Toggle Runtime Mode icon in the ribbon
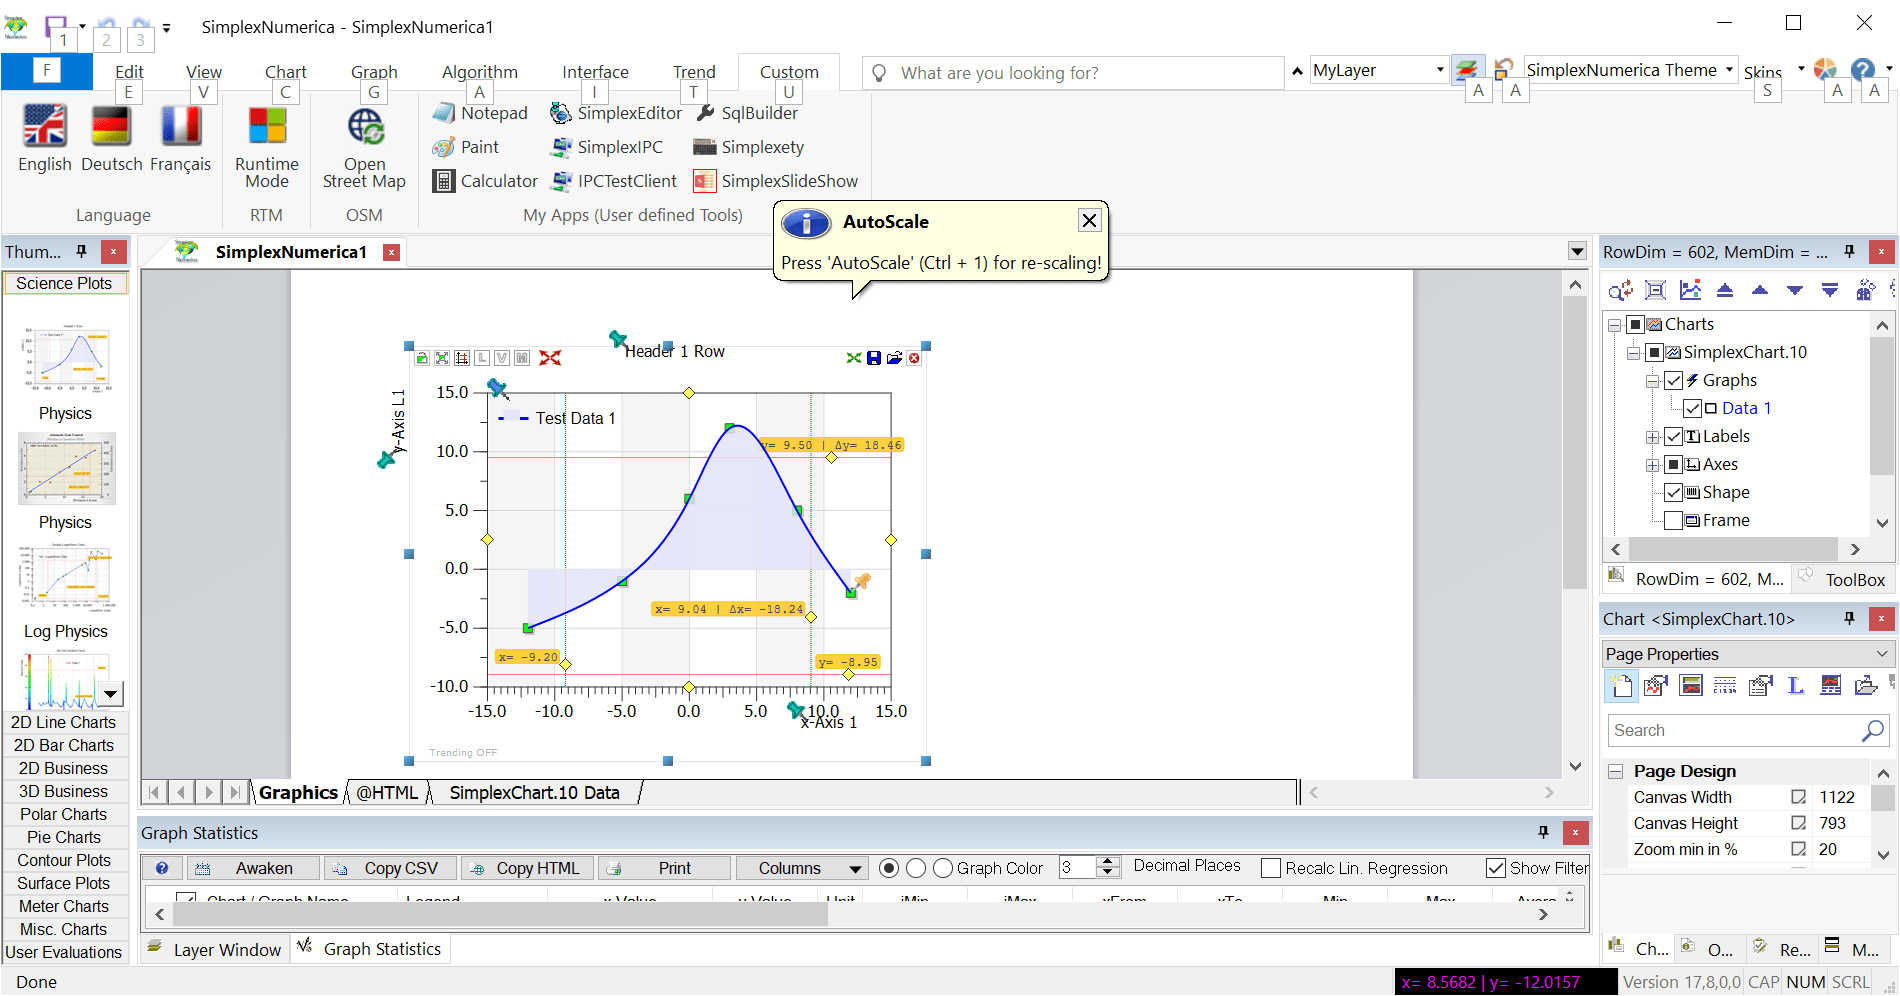 tap(267, 126)
